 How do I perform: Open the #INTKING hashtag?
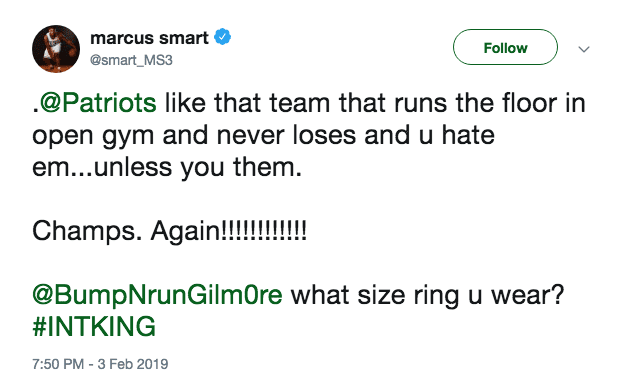click(94, 327)
